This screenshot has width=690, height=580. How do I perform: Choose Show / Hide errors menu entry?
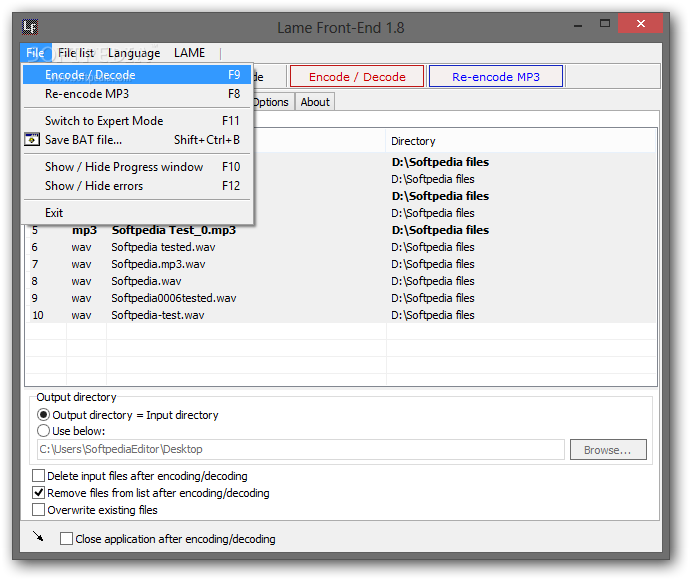(137, 186)
